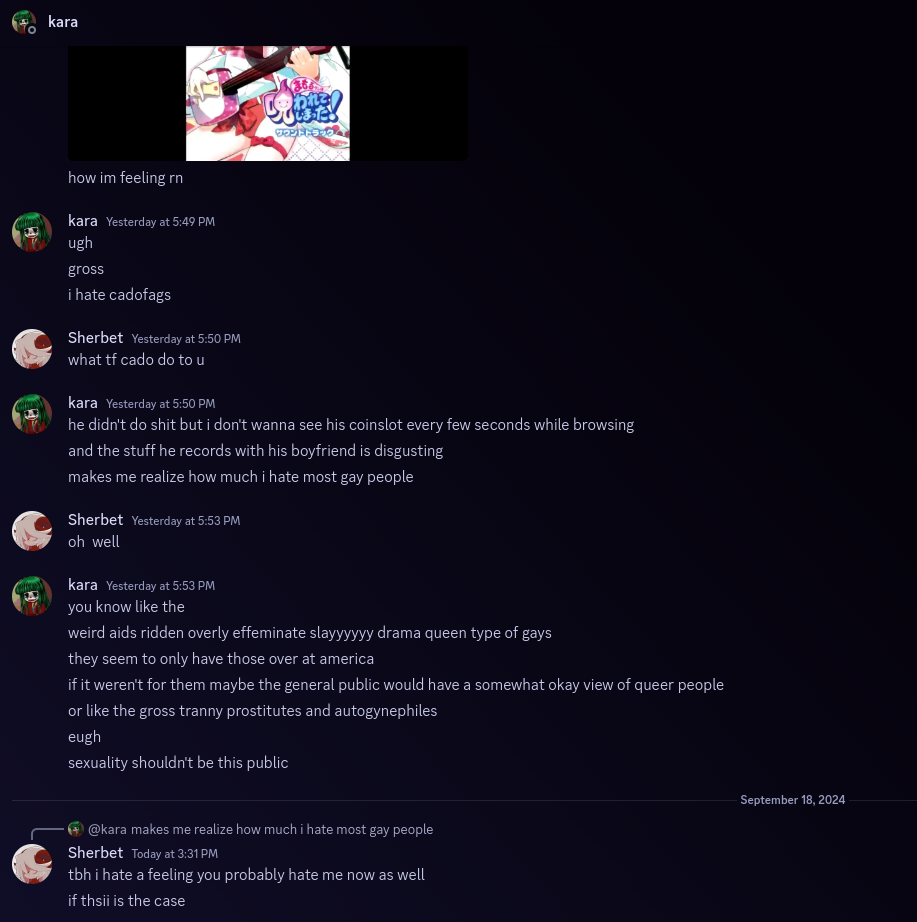Click the 'Today at 3:31 PM' timestamp
This screenshot has height=922, width=917.
[x=175, y=854]
